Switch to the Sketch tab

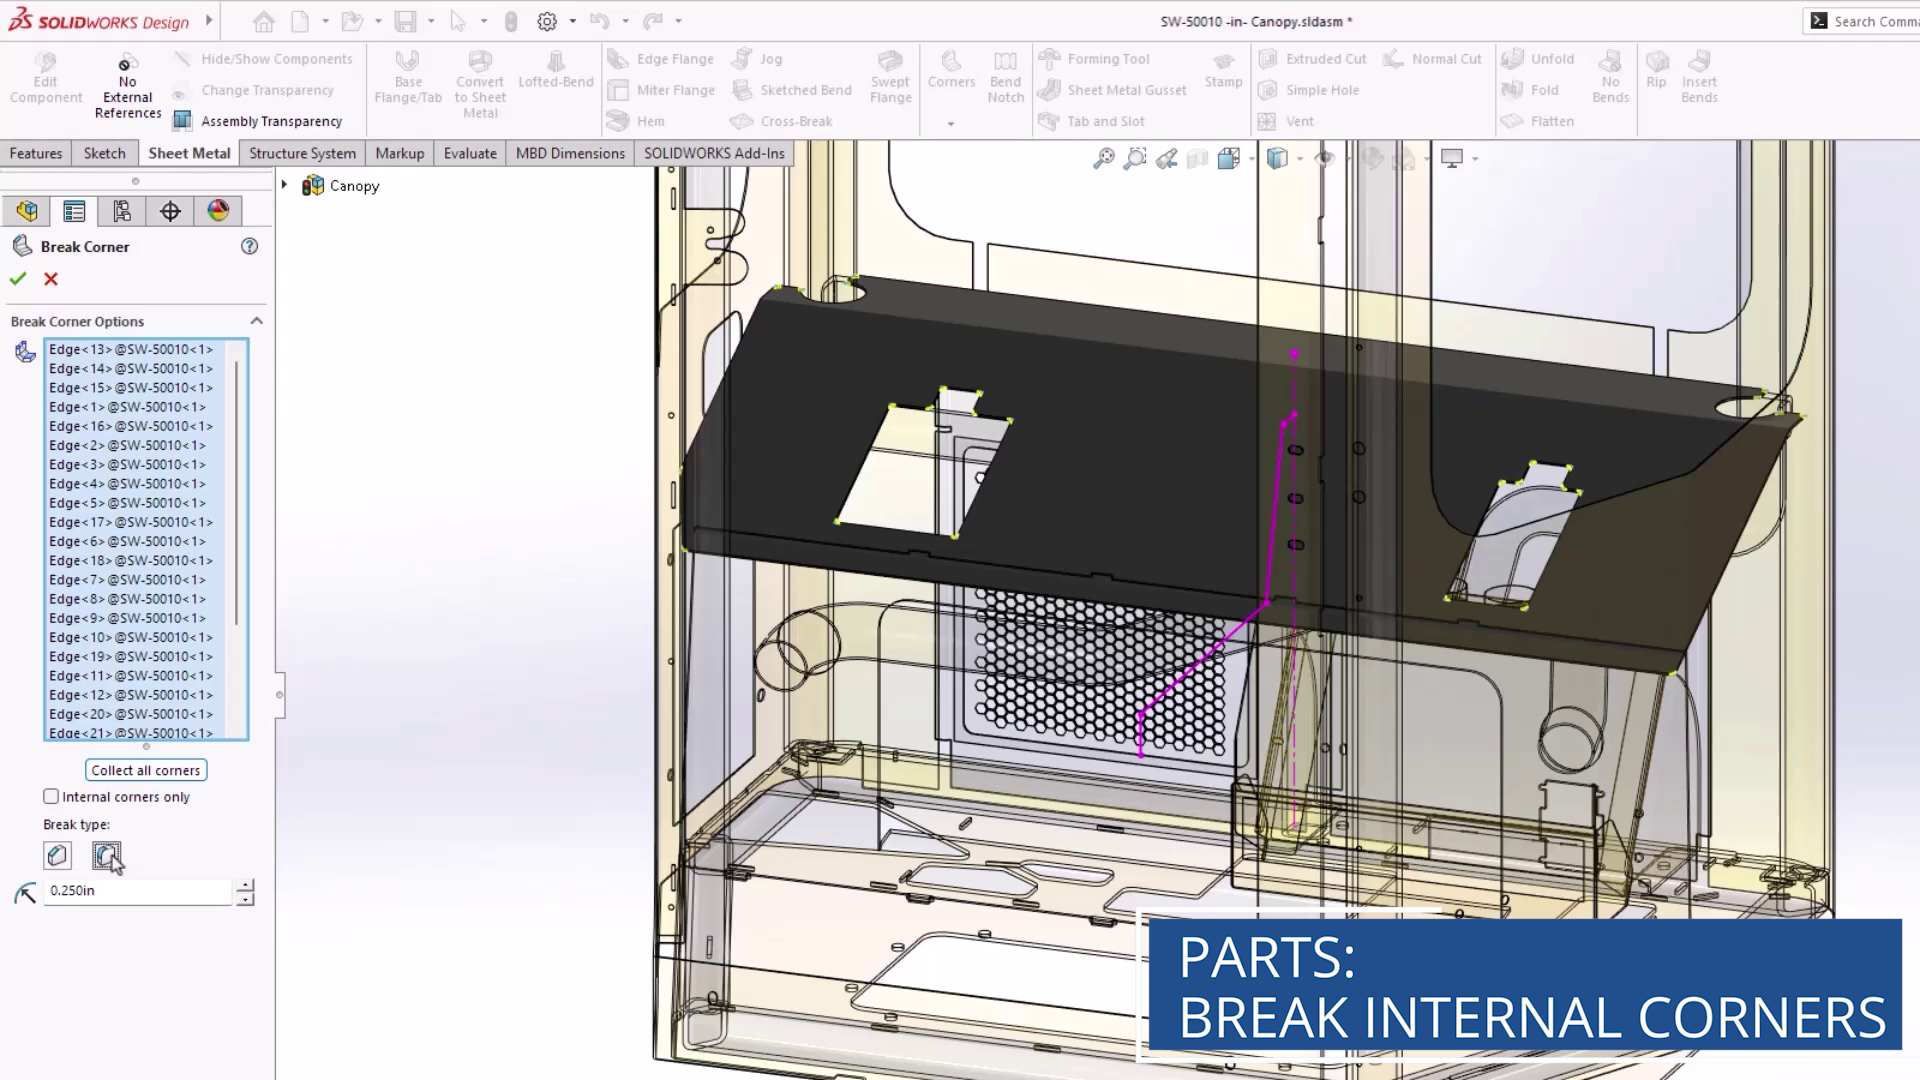pos(104,153)
